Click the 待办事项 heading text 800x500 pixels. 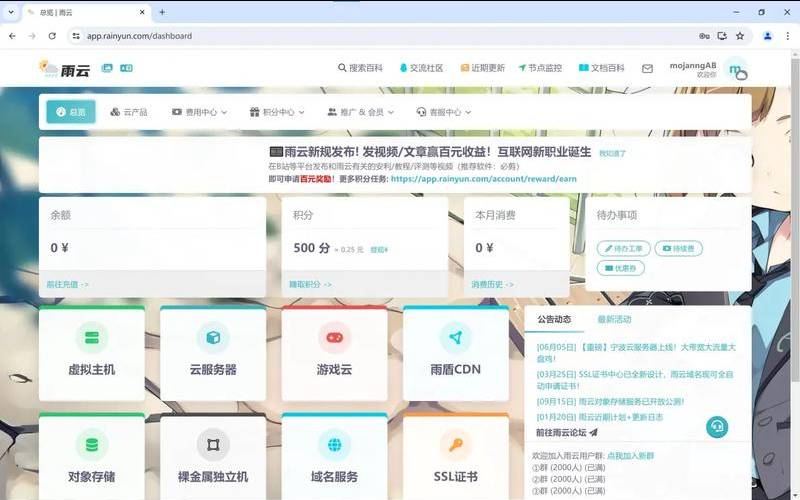tap(617, 215)
